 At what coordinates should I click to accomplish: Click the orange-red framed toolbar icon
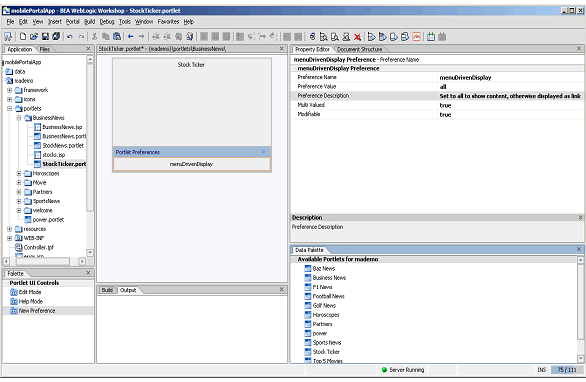pyautogui.click(x=417, y=37)
